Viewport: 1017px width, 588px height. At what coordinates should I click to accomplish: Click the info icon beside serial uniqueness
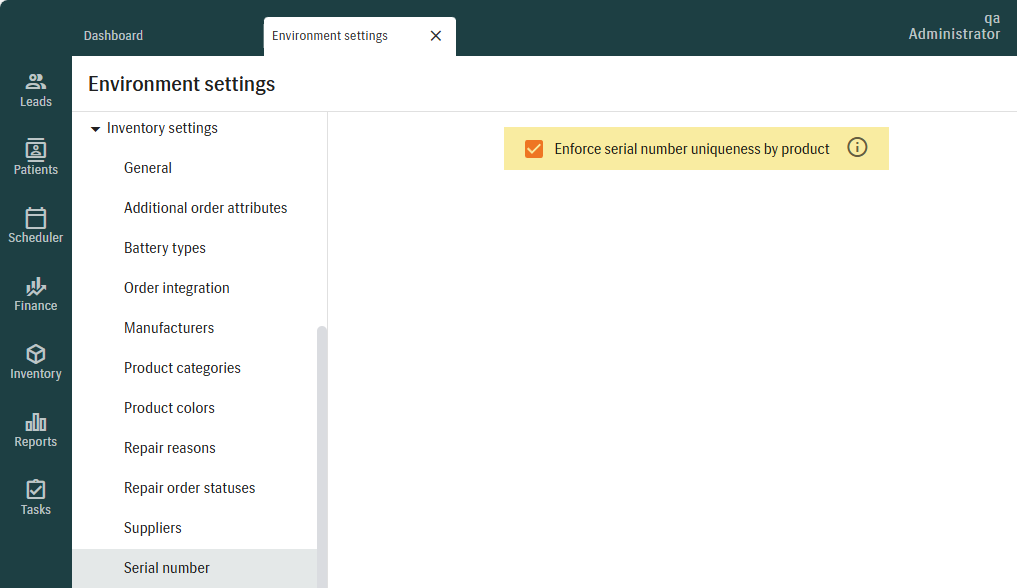coord(857,148)
